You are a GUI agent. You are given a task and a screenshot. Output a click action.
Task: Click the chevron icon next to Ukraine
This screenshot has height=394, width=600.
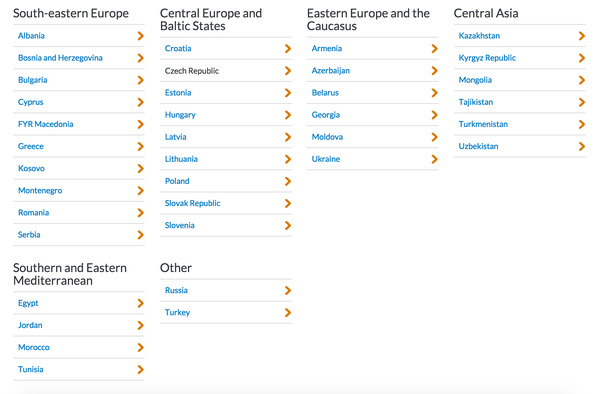point(434,159)
